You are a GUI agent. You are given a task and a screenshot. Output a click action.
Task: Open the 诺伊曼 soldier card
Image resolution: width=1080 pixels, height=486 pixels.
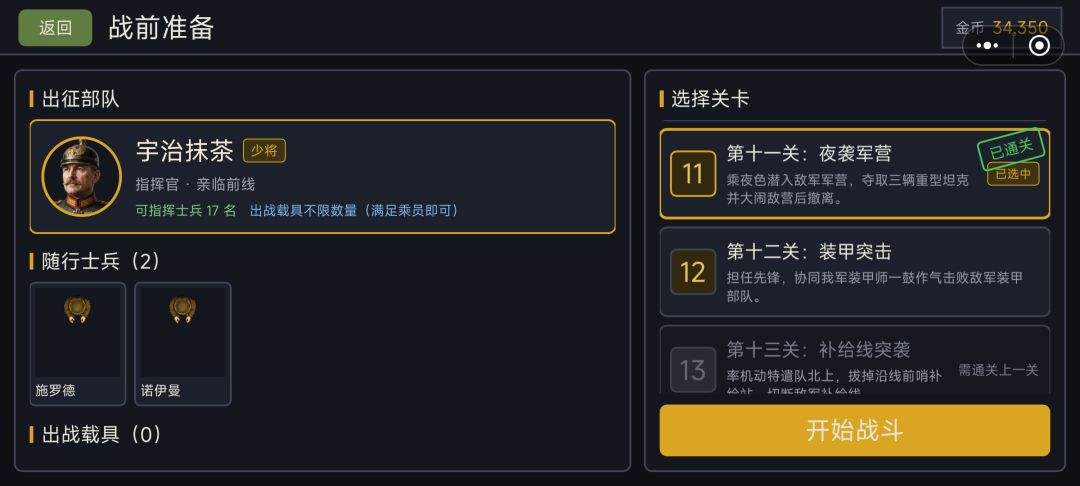point(183,344)
